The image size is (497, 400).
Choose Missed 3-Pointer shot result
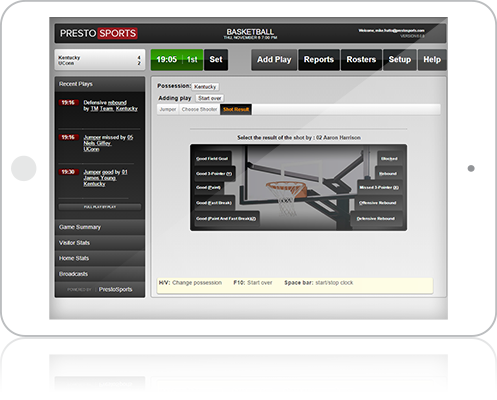click(379, 187)
